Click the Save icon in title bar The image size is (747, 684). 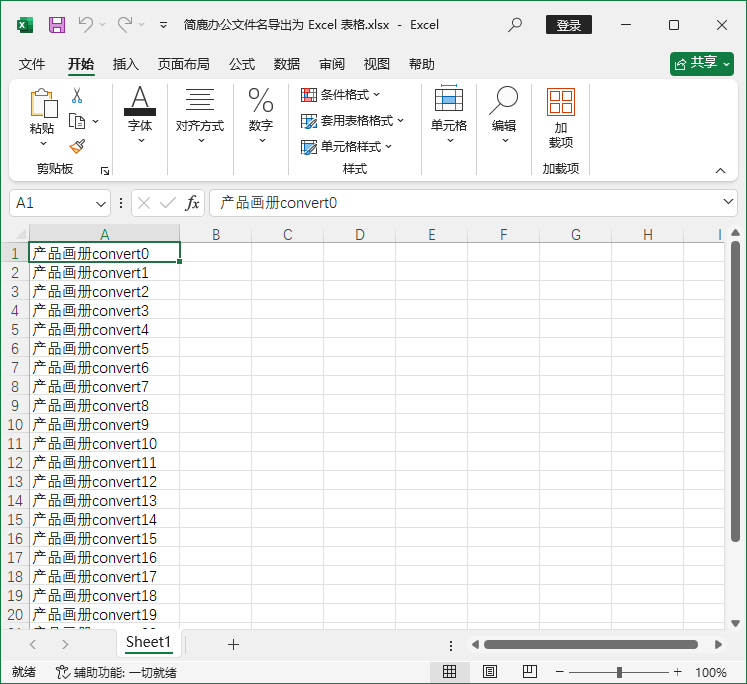(57, 24)
